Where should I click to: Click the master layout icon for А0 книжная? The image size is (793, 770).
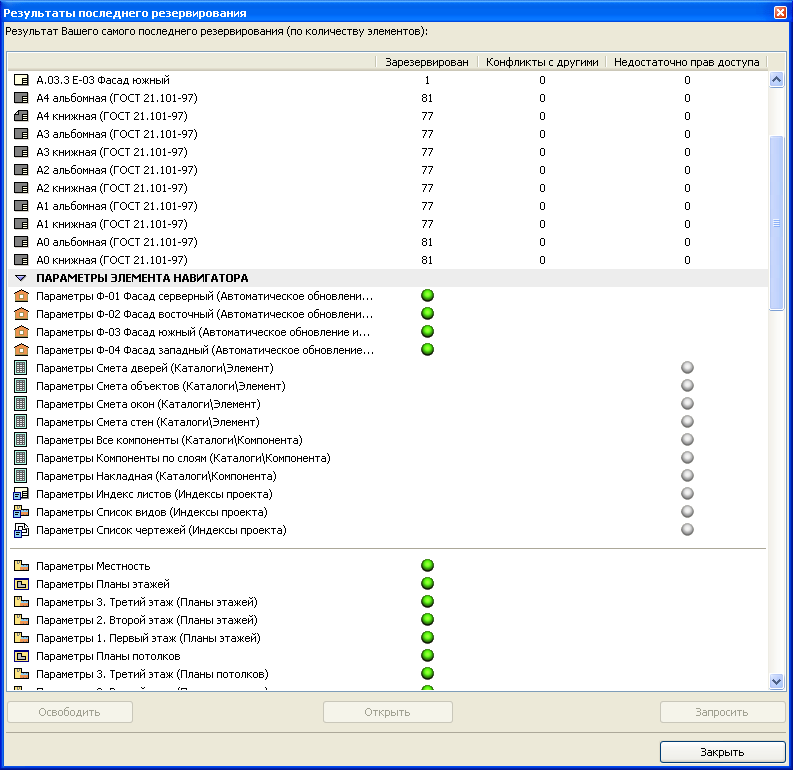[x=21, y=260]
